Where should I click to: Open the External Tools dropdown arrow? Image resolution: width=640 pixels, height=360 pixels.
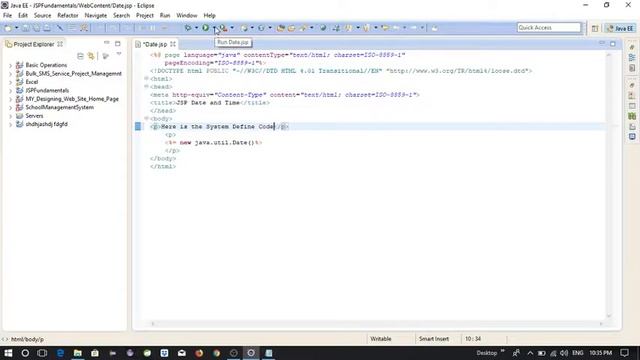click(x=232, y=28)
